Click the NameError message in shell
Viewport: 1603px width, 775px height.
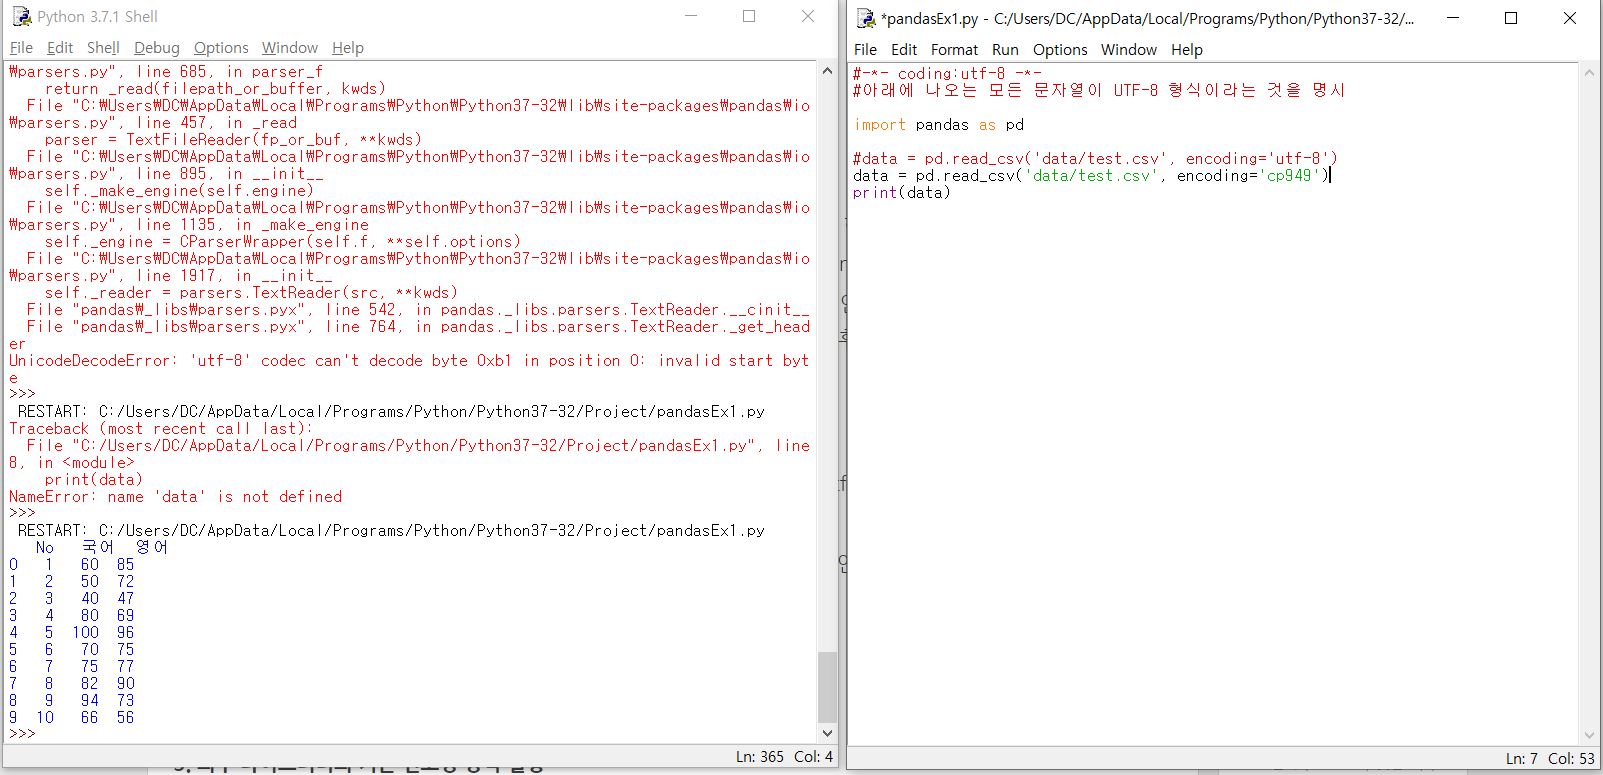[x=175, y=497]
